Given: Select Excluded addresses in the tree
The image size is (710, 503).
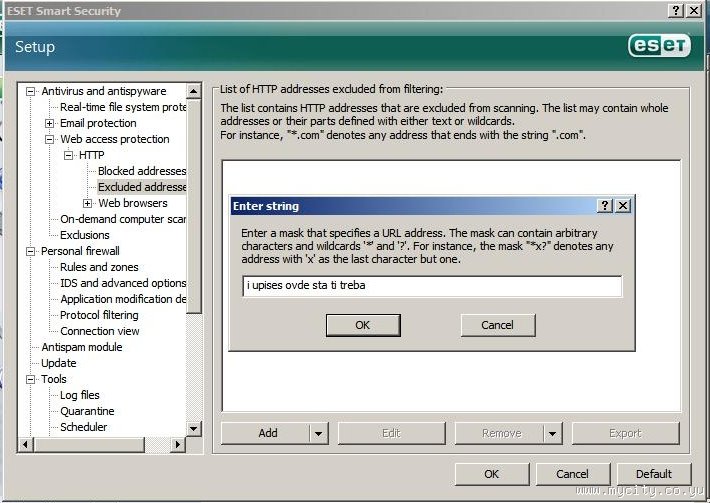Looking at the screenshot, I should (142, 187).
